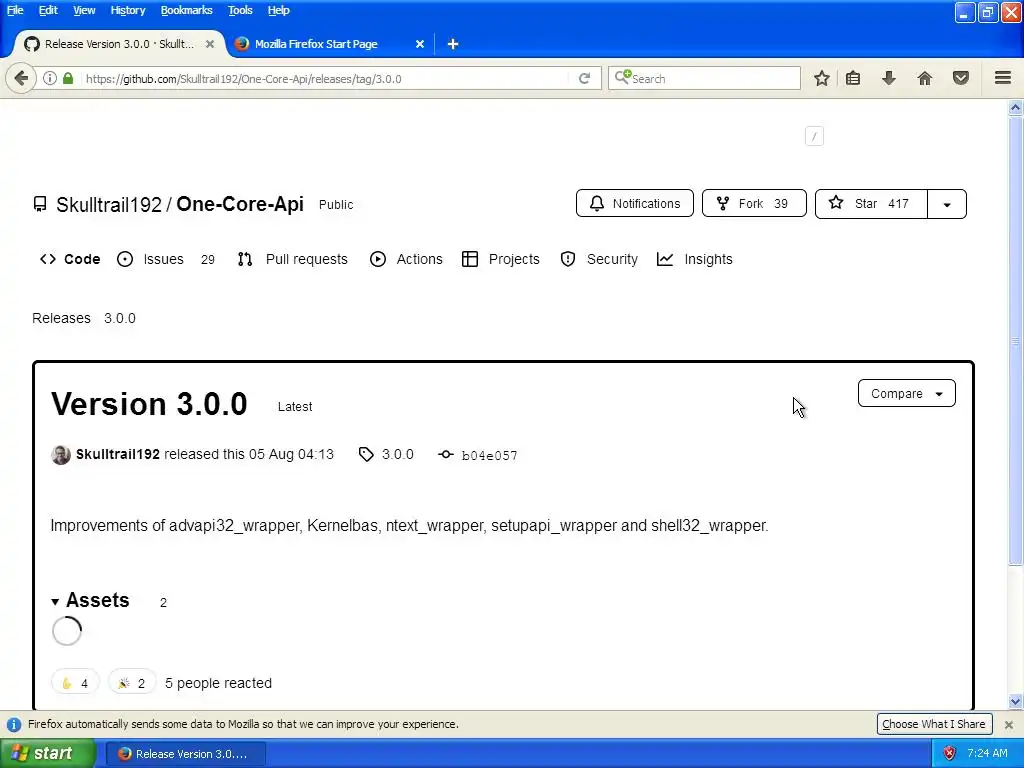Click Skulltrail192 author name in release
Viewport: 1024px width, 768px height.
(118, 455)
